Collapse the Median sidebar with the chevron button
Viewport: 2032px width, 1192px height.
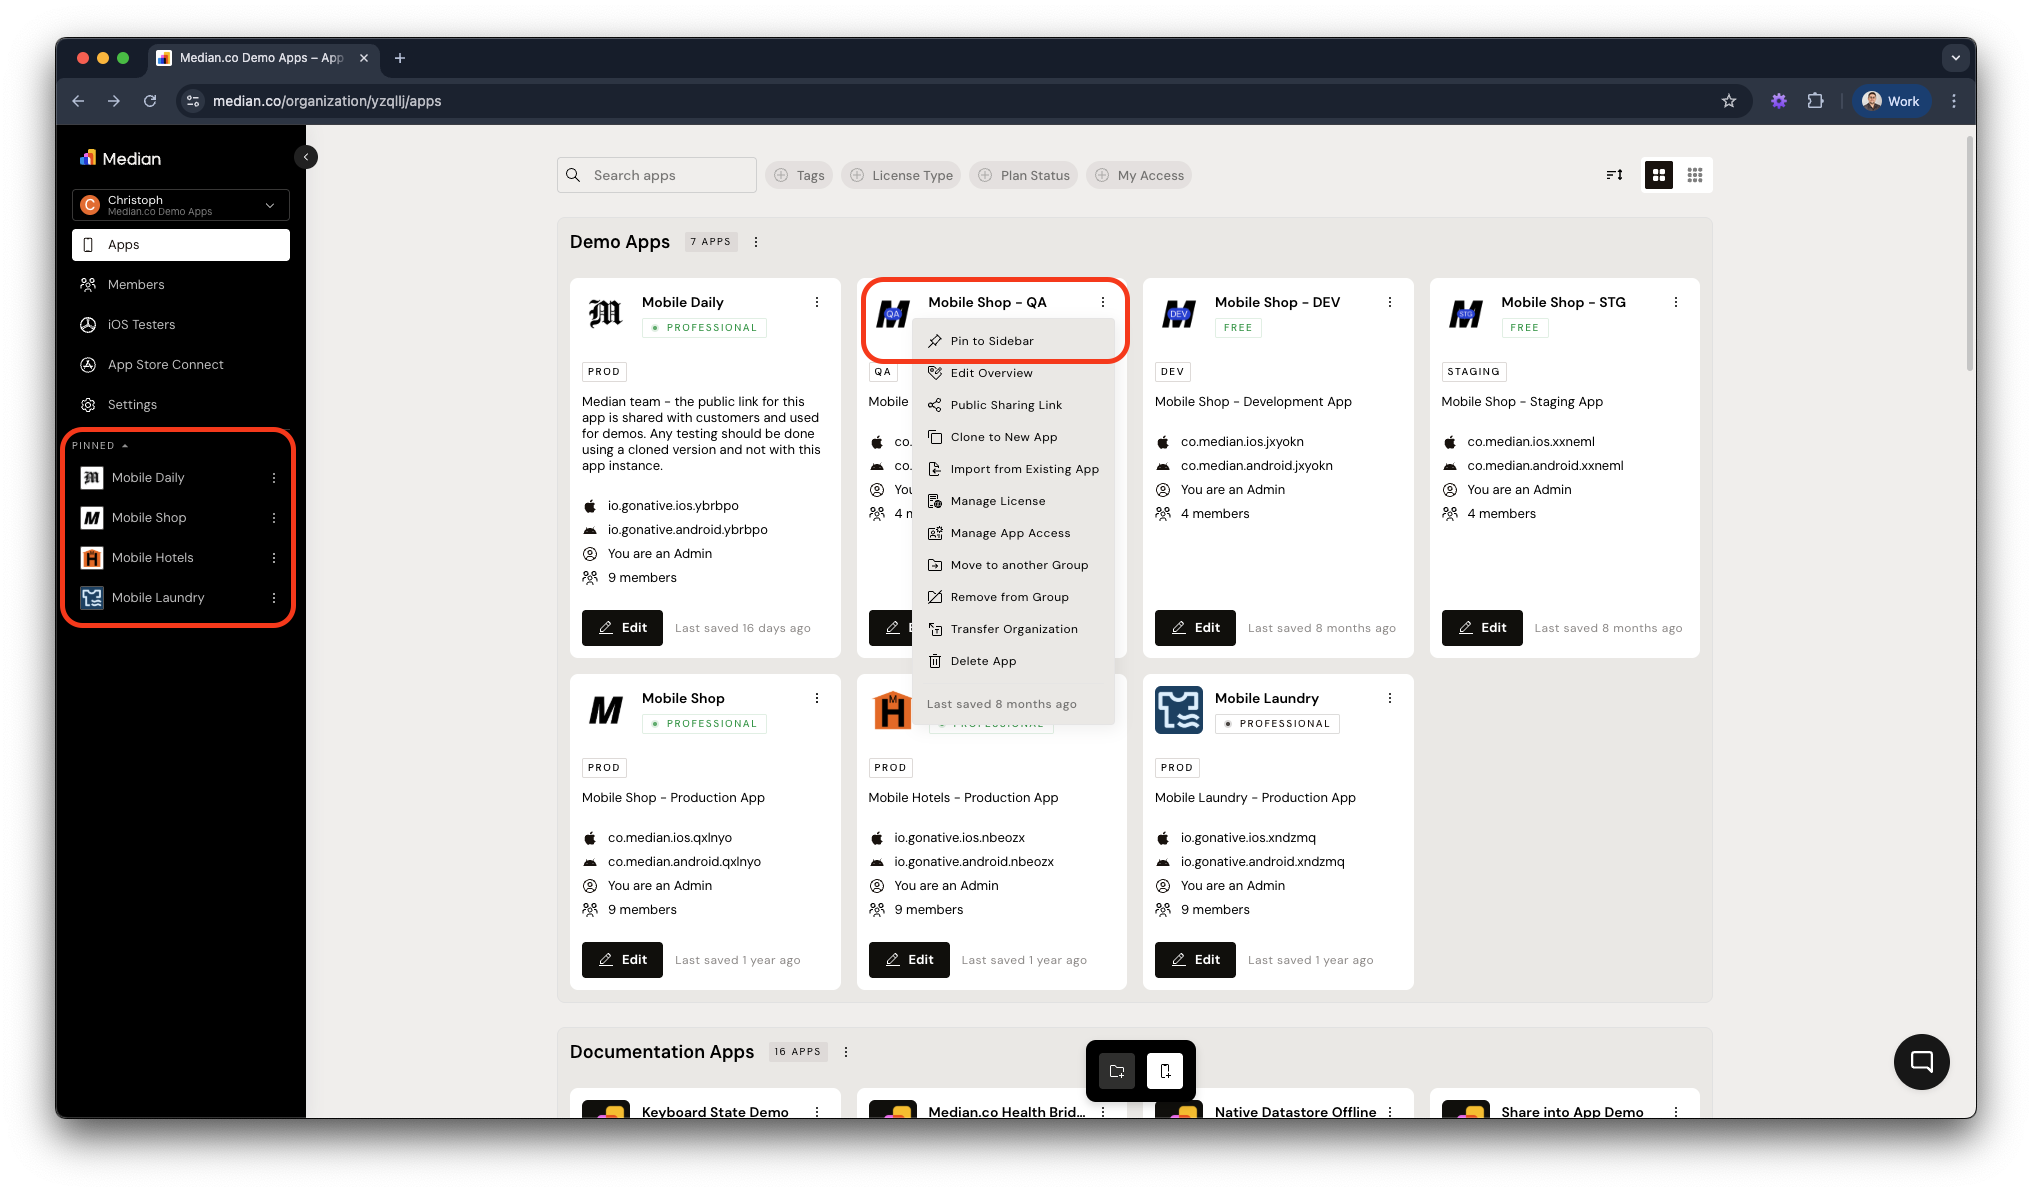coord(306,157)
